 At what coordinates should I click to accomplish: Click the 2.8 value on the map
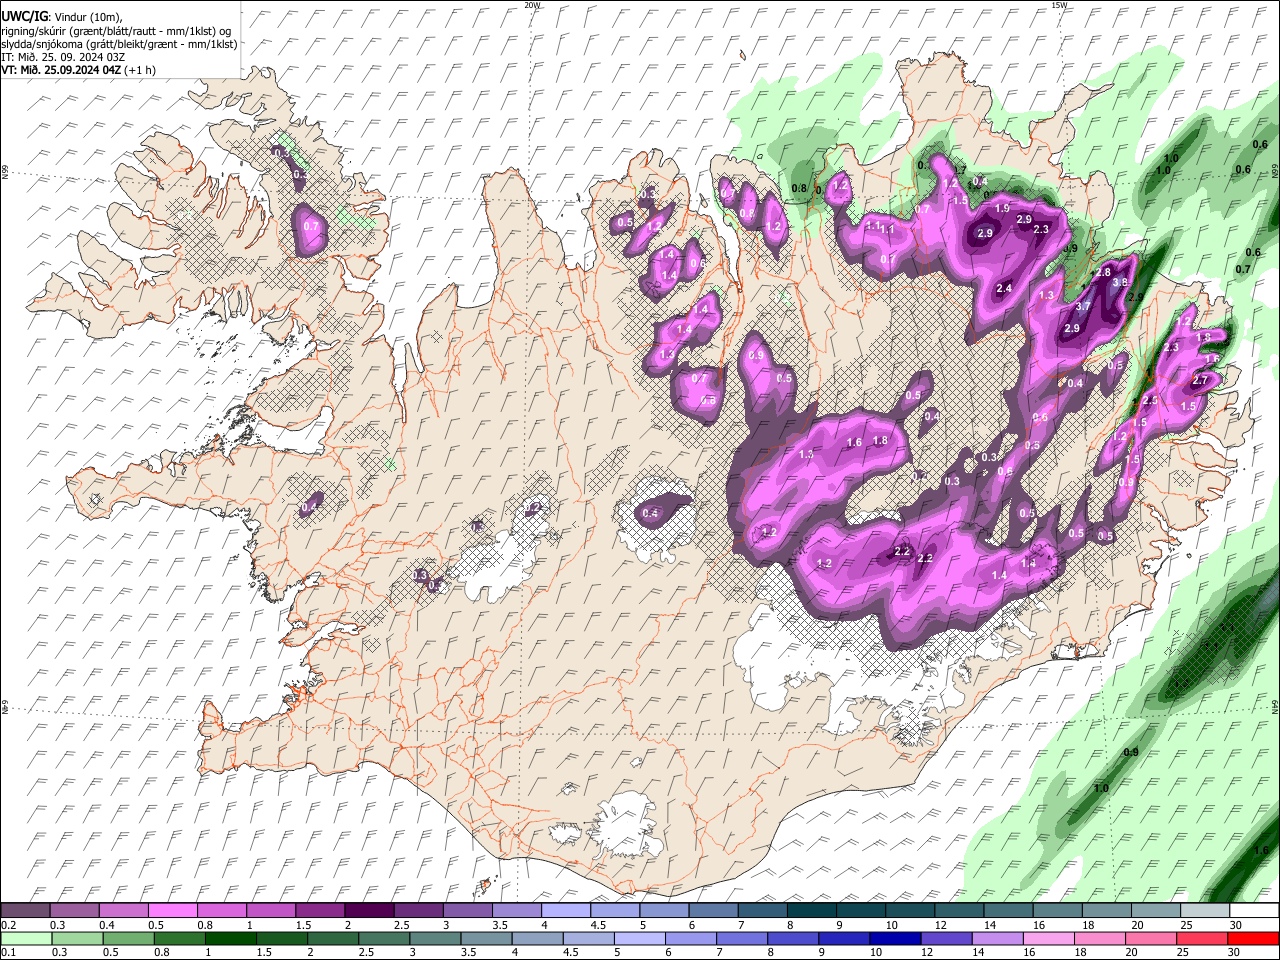1104,272
